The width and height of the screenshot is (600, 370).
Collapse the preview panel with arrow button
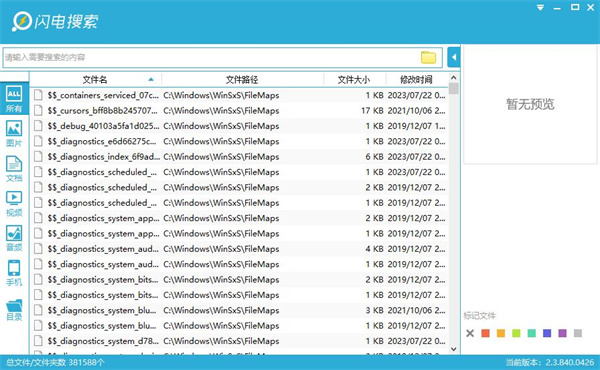click(x=454, y=57)
